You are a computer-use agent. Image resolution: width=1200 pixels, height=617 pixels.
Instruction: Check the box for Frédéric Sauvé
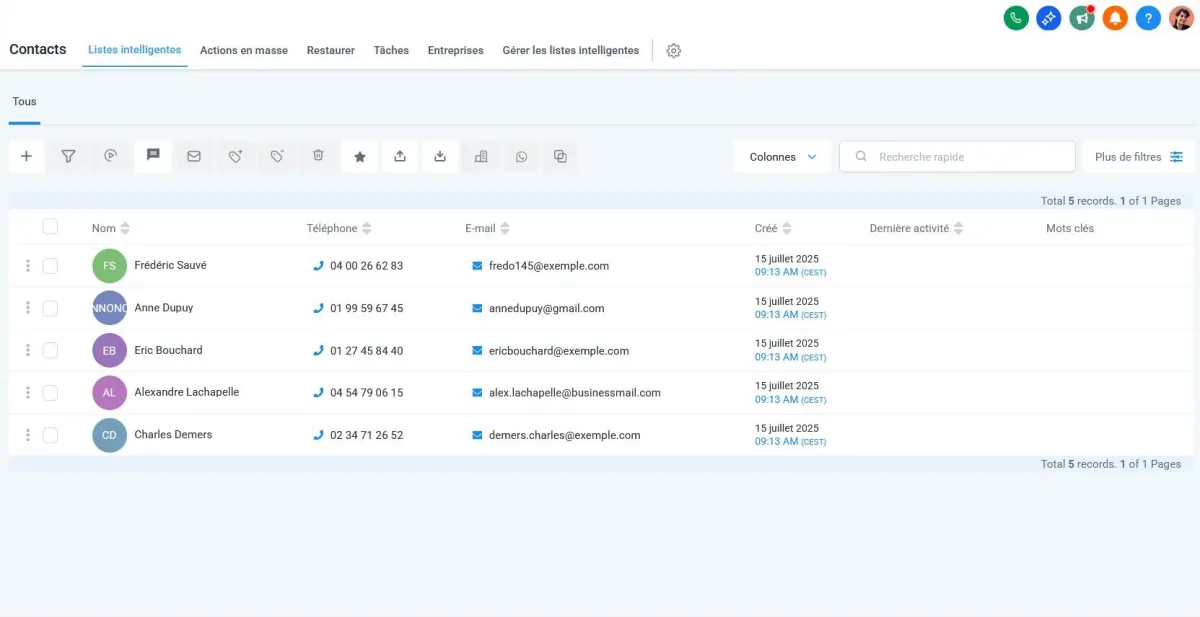50,266
